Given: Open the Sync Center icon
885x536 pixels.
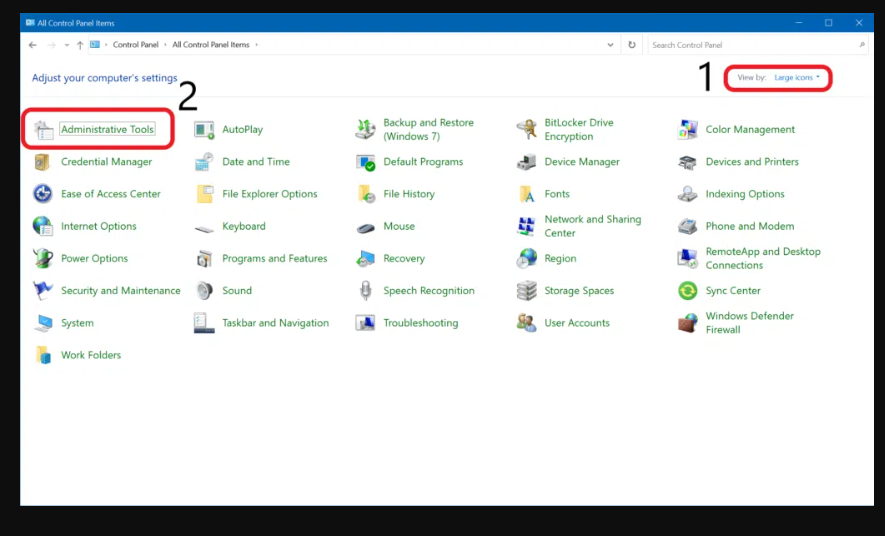Looking at the screenshot, I should [688, 291].
